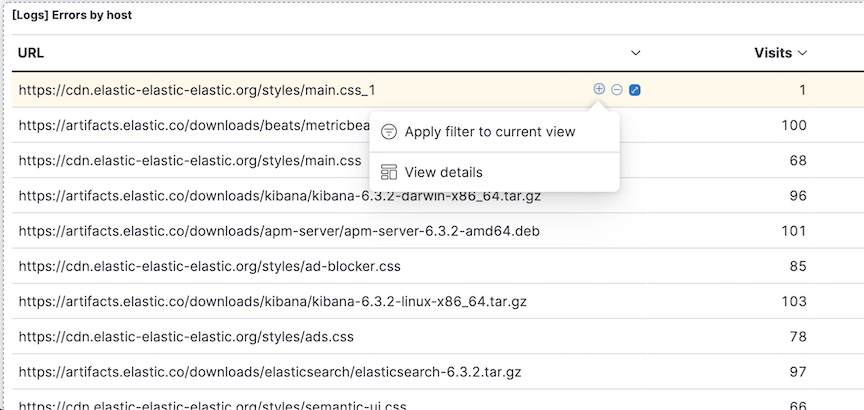Select the styles/main.css URL row
The height and width of the screenshot is (410, 864).
click(x=190, y=160)
